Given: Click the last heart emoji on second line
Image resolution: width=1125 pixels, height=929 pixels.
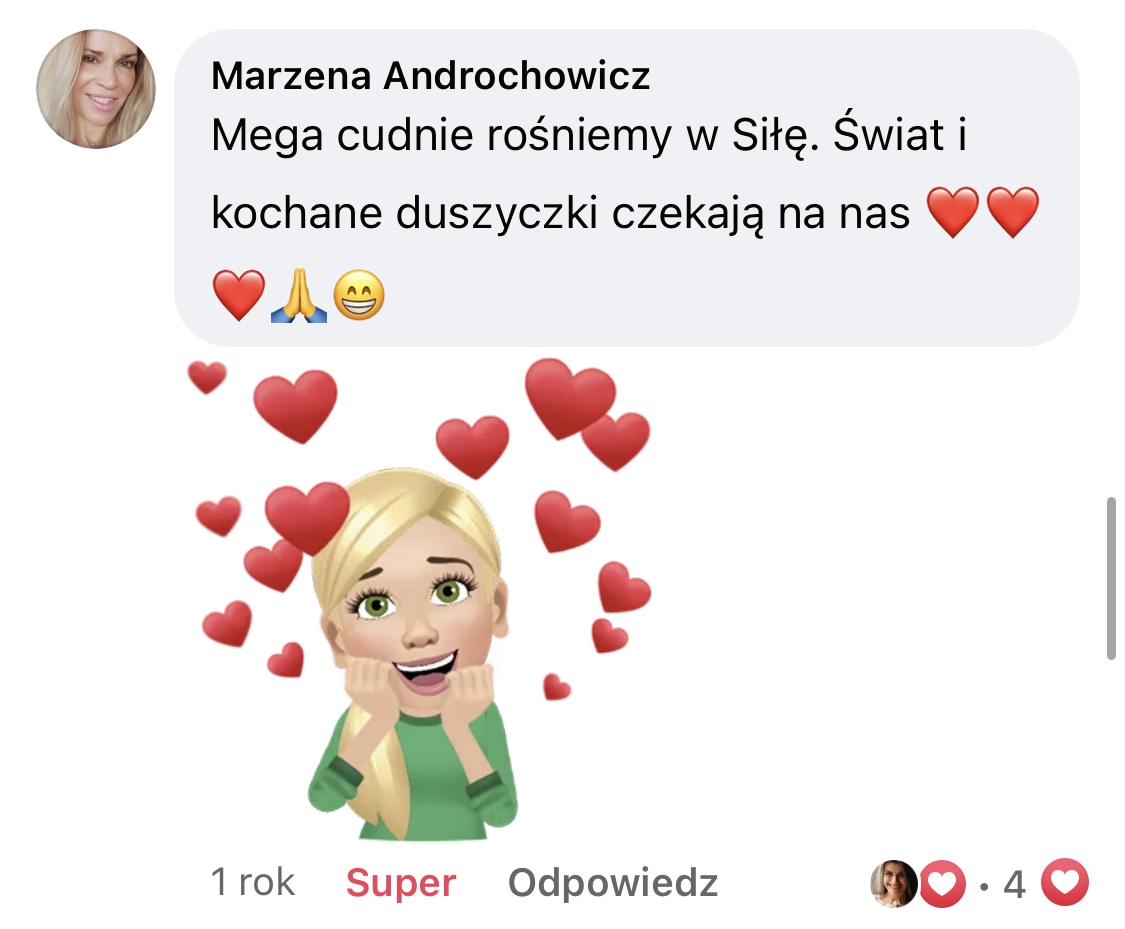Looking at the screenshot, I should 1012,212.
